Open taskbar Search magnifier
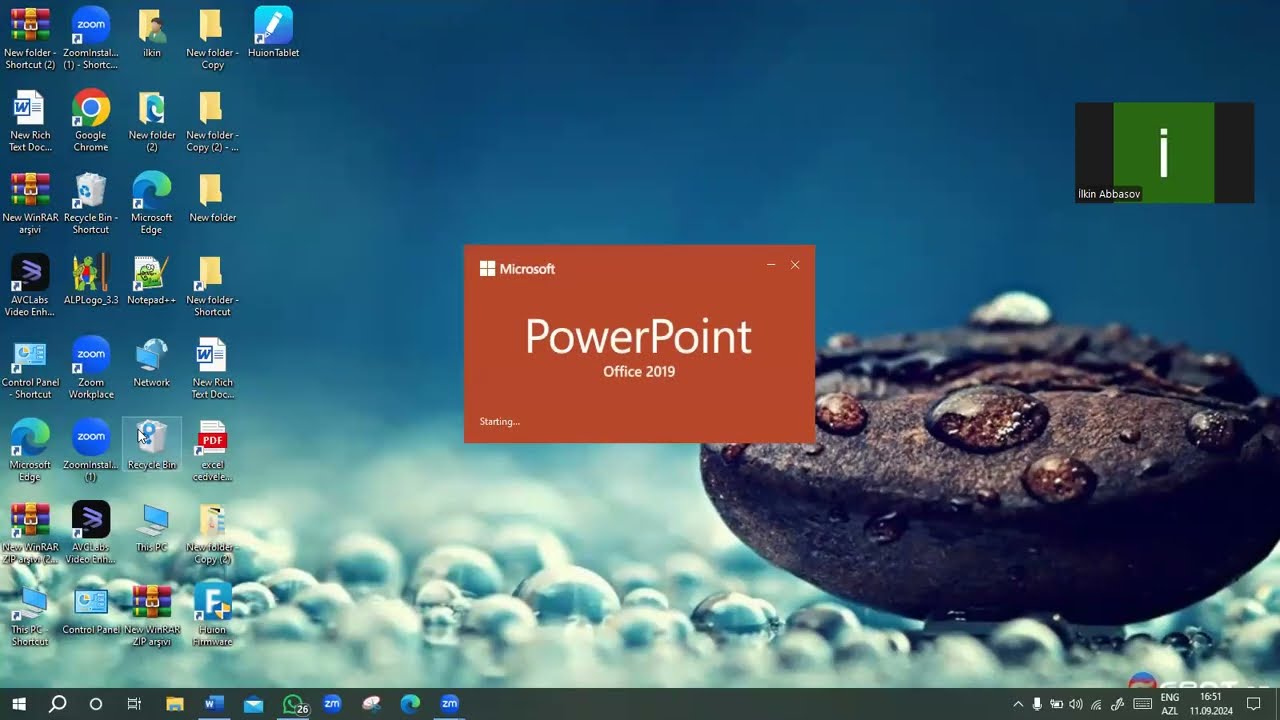This screenshot has width=1280, height=720. (x=57, y=704)
